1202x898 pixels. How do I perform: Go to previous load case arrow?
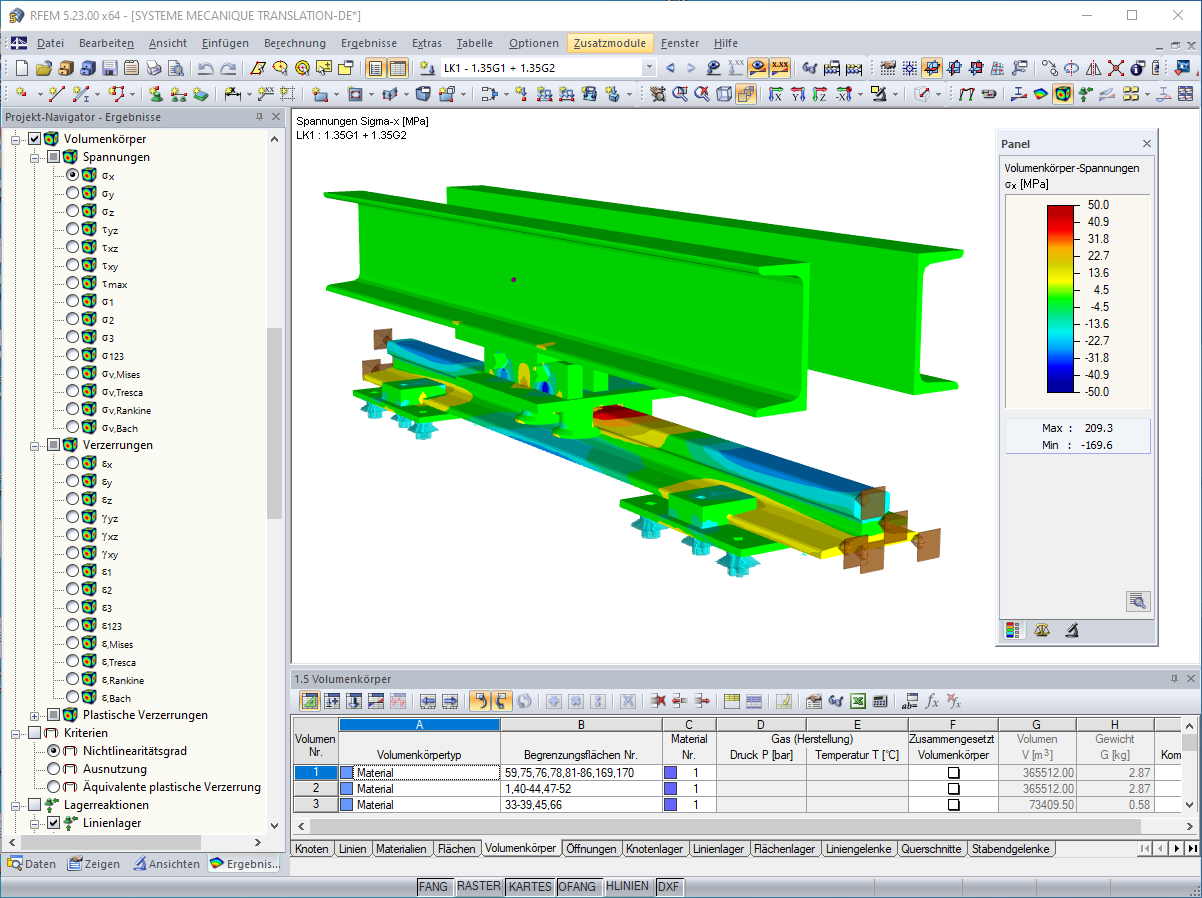(x=670, y=69)
